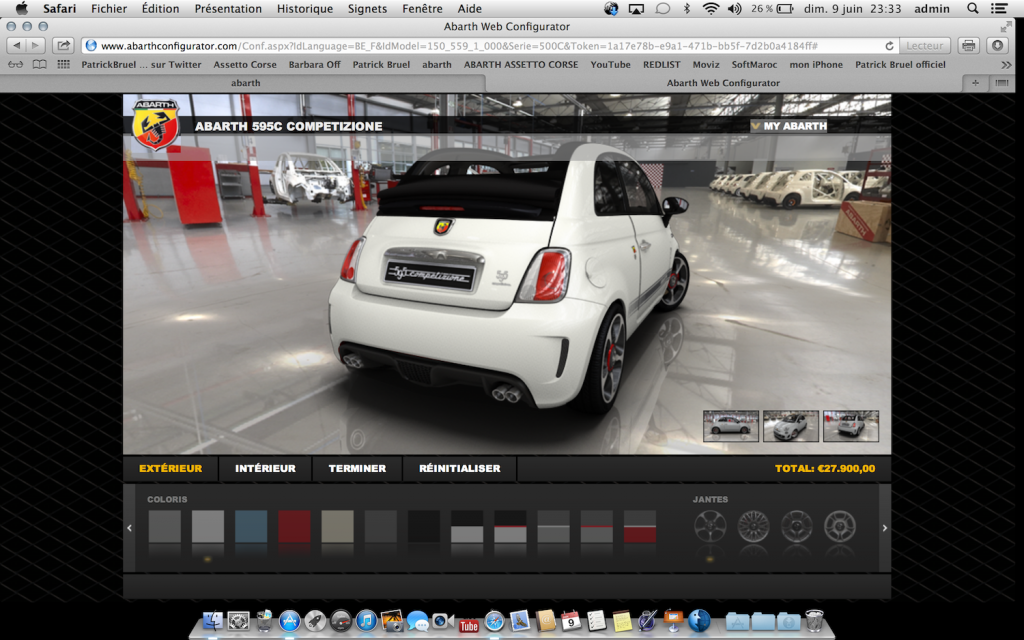Screen dimensions: 1024x640
Task: Switch to the INTÉRIEUR section
Action: (265, 468)
